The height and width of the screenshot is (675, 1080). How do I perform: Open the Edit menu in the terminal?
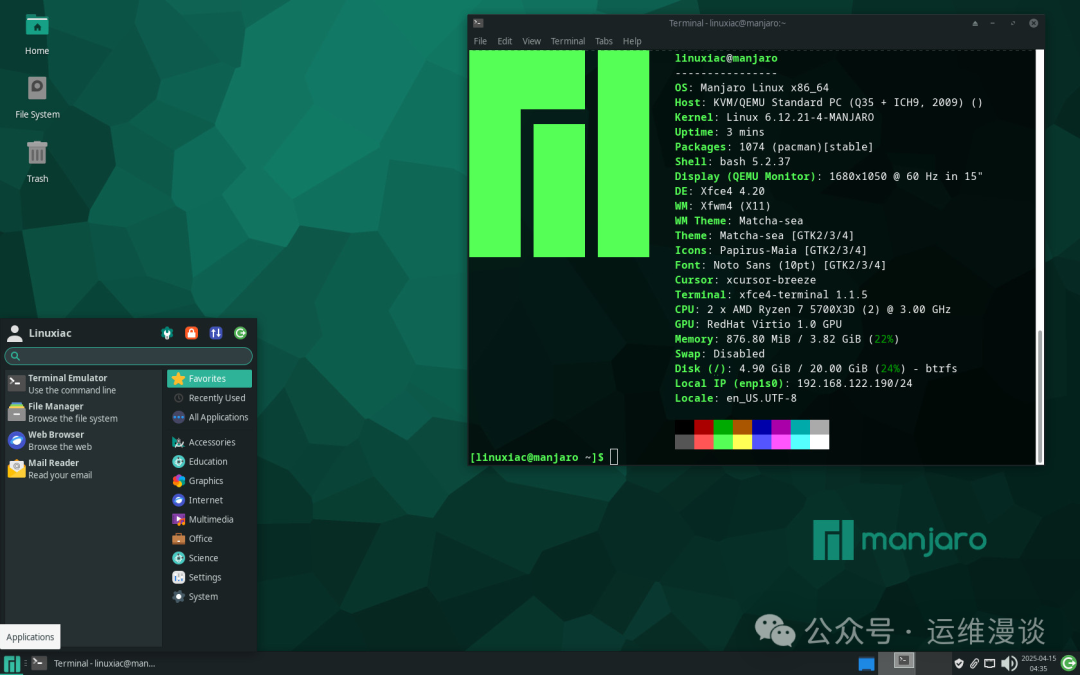point(504,41)
